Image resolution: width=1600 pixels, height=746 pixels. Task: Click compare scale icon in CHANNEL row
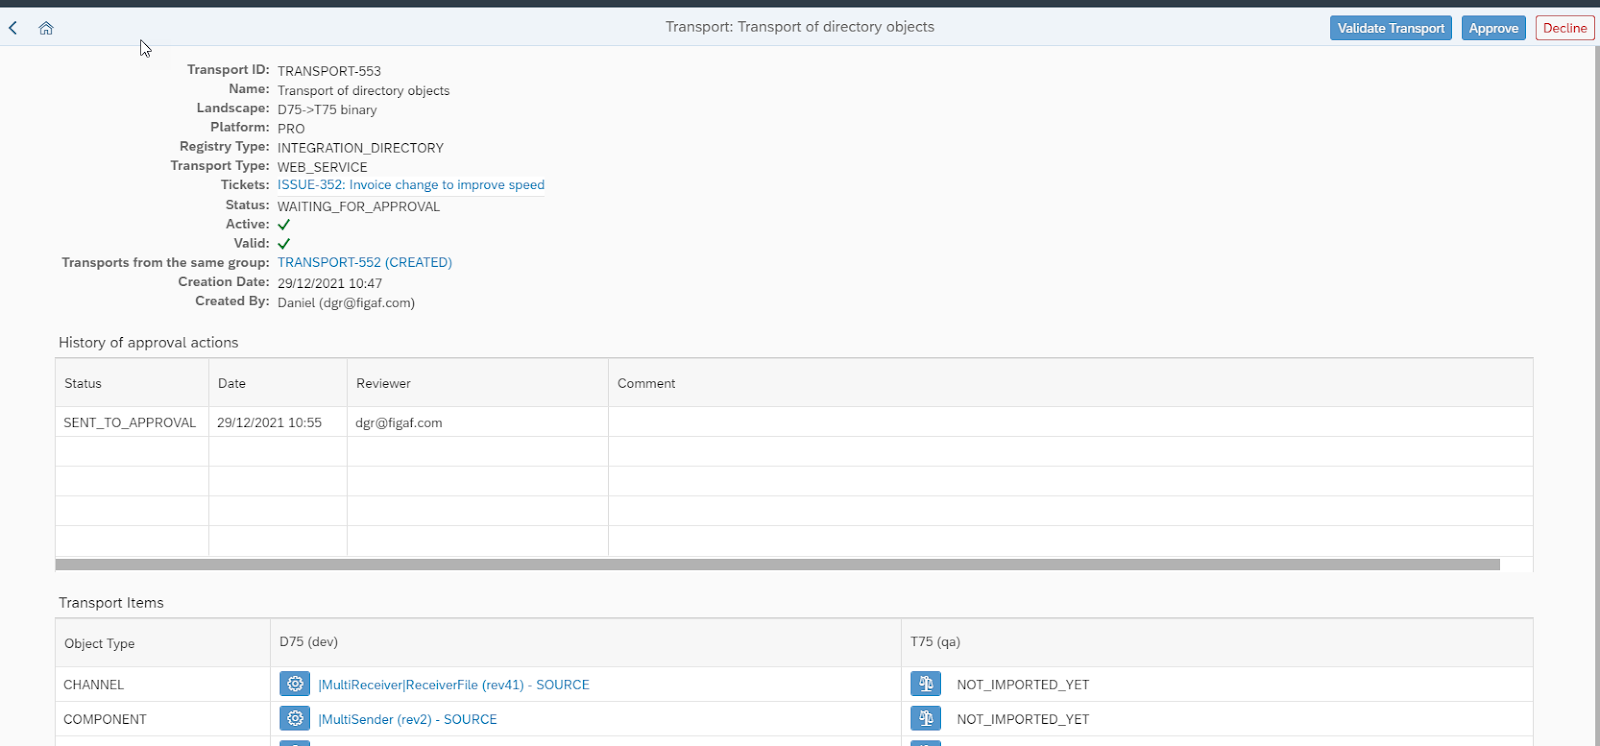point(926,684)
